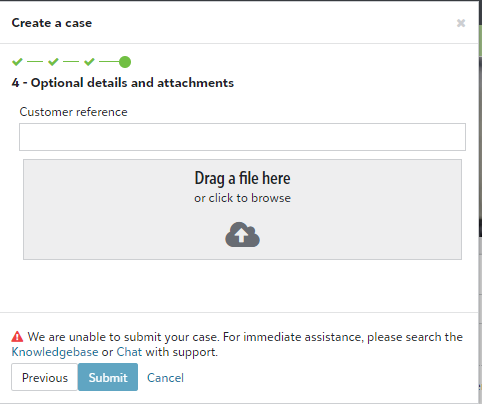Cancel case creation
Image resolution: width=482 pixels, height=404 pixels.
[x=165, y=378]
